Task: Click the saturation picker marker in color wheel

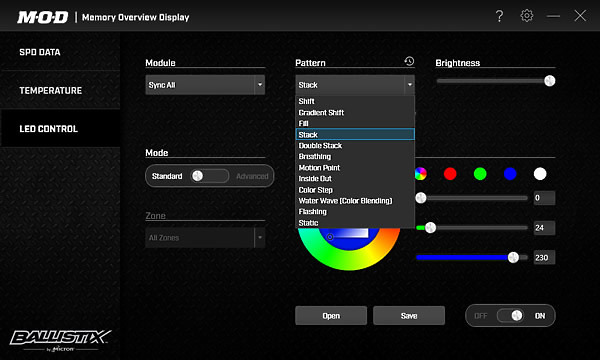Action: [x=330, y=237]
